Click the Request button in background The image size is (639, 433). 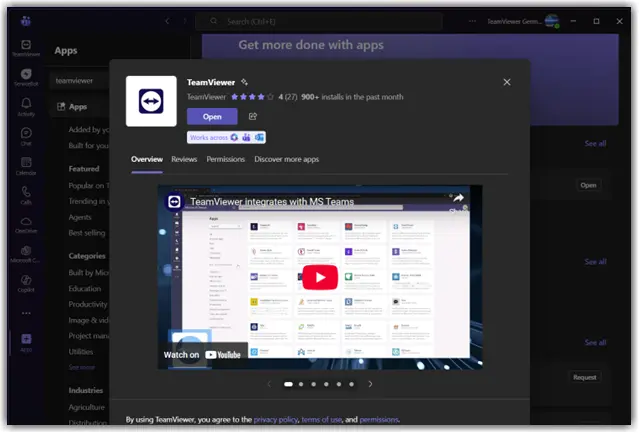pos(584,378)
